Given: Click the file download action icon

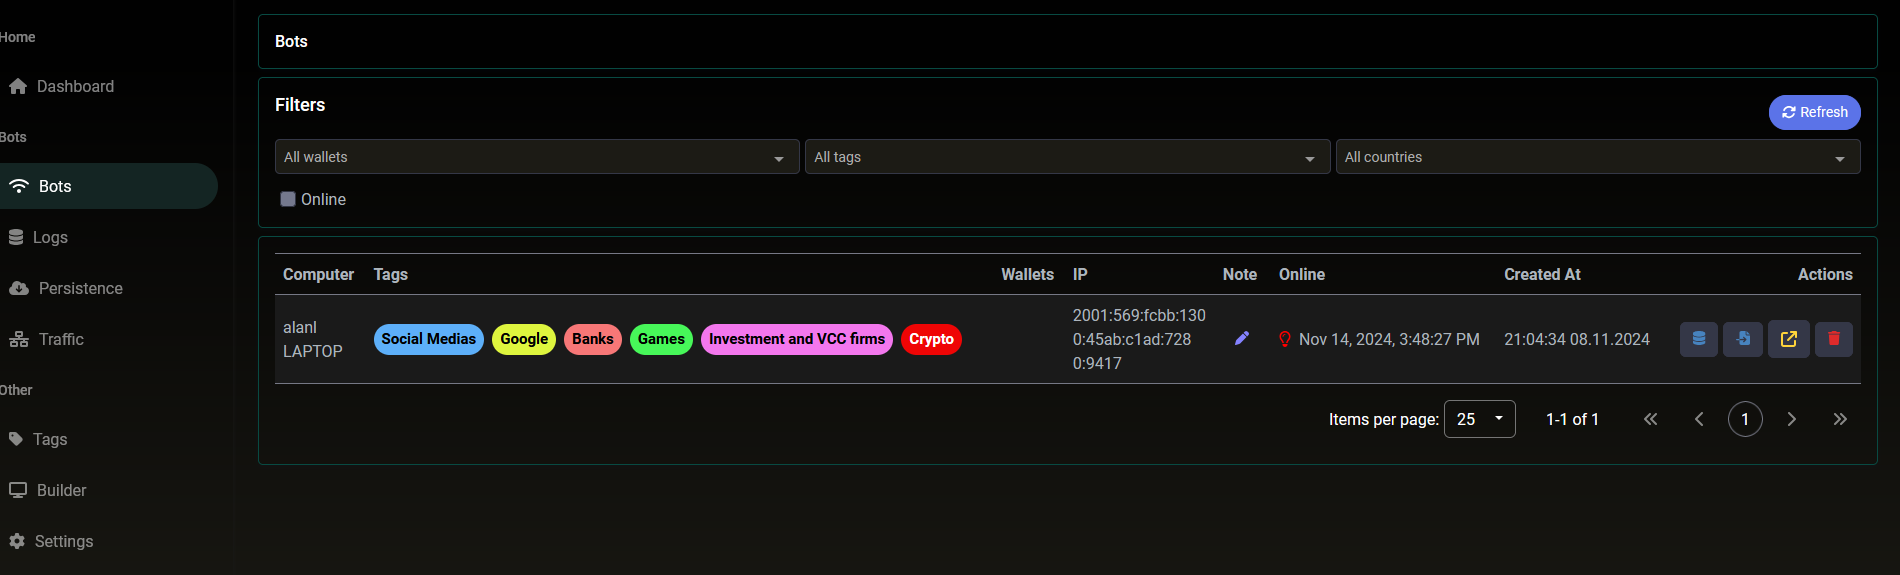Looking at the screenshot, I should coord(1743,339).
